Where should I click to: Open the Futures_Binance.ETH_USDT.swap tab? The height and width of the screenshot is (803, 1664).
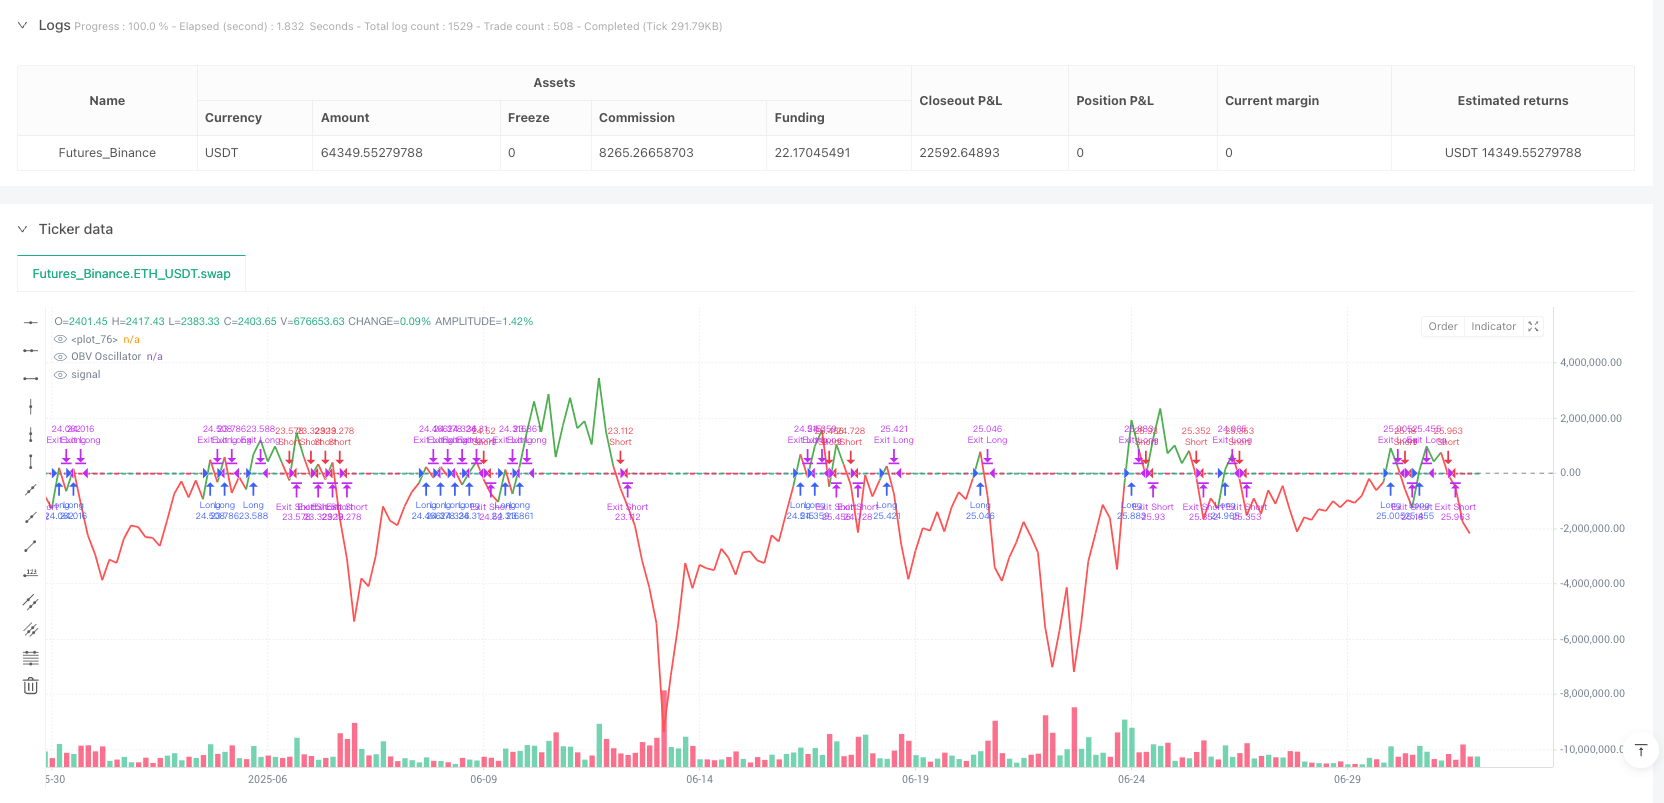click(131, 273)
